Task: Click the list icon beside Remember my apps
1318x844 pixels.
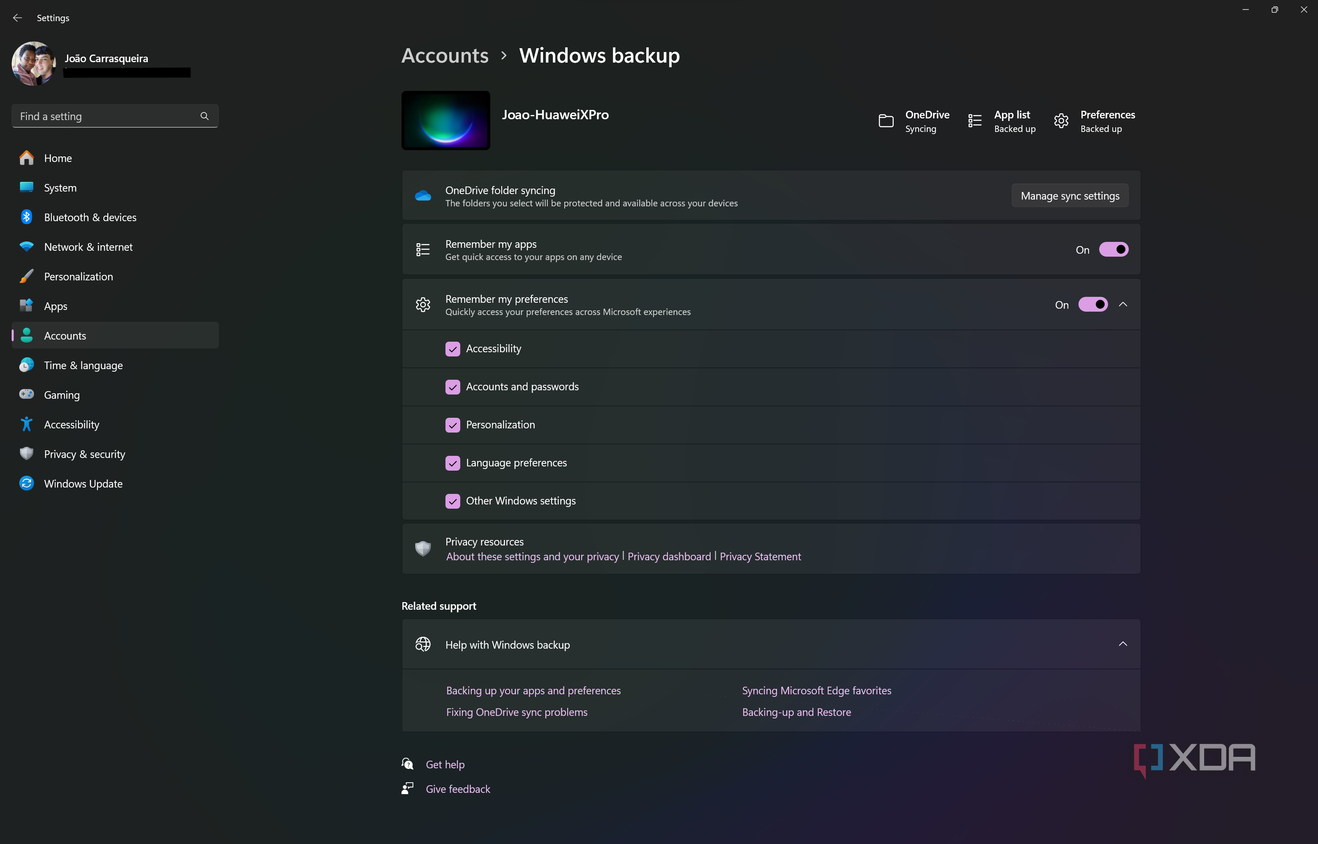Action: pos(423,250)
